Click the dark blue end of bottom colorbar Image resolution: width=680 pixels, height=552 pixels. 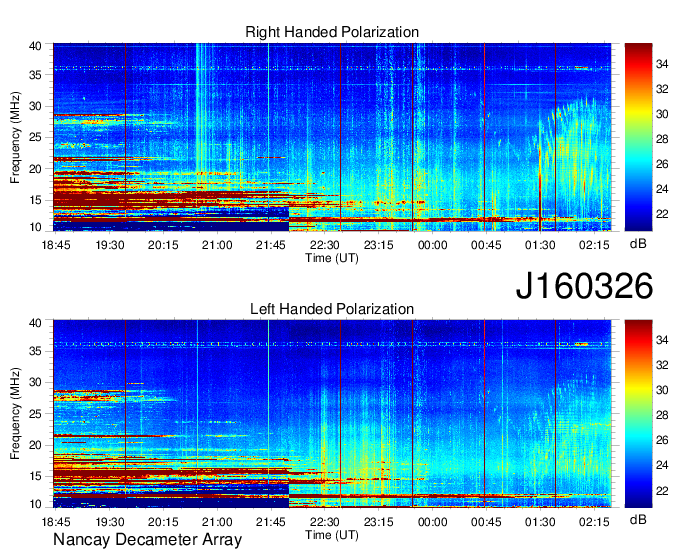click(x=638, y=502)
